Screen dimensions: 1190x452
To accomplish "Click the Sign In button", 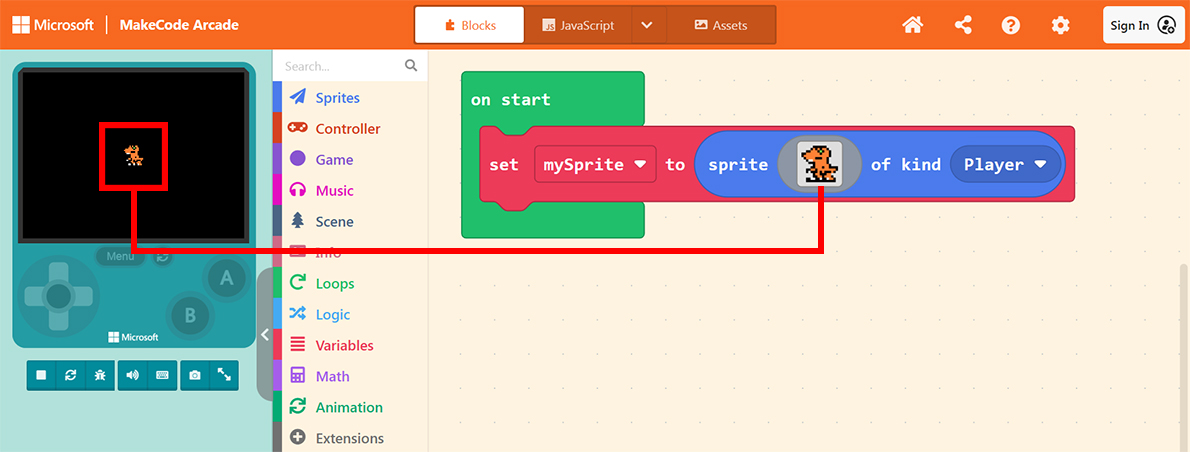I will click(x=1143, y=25).
